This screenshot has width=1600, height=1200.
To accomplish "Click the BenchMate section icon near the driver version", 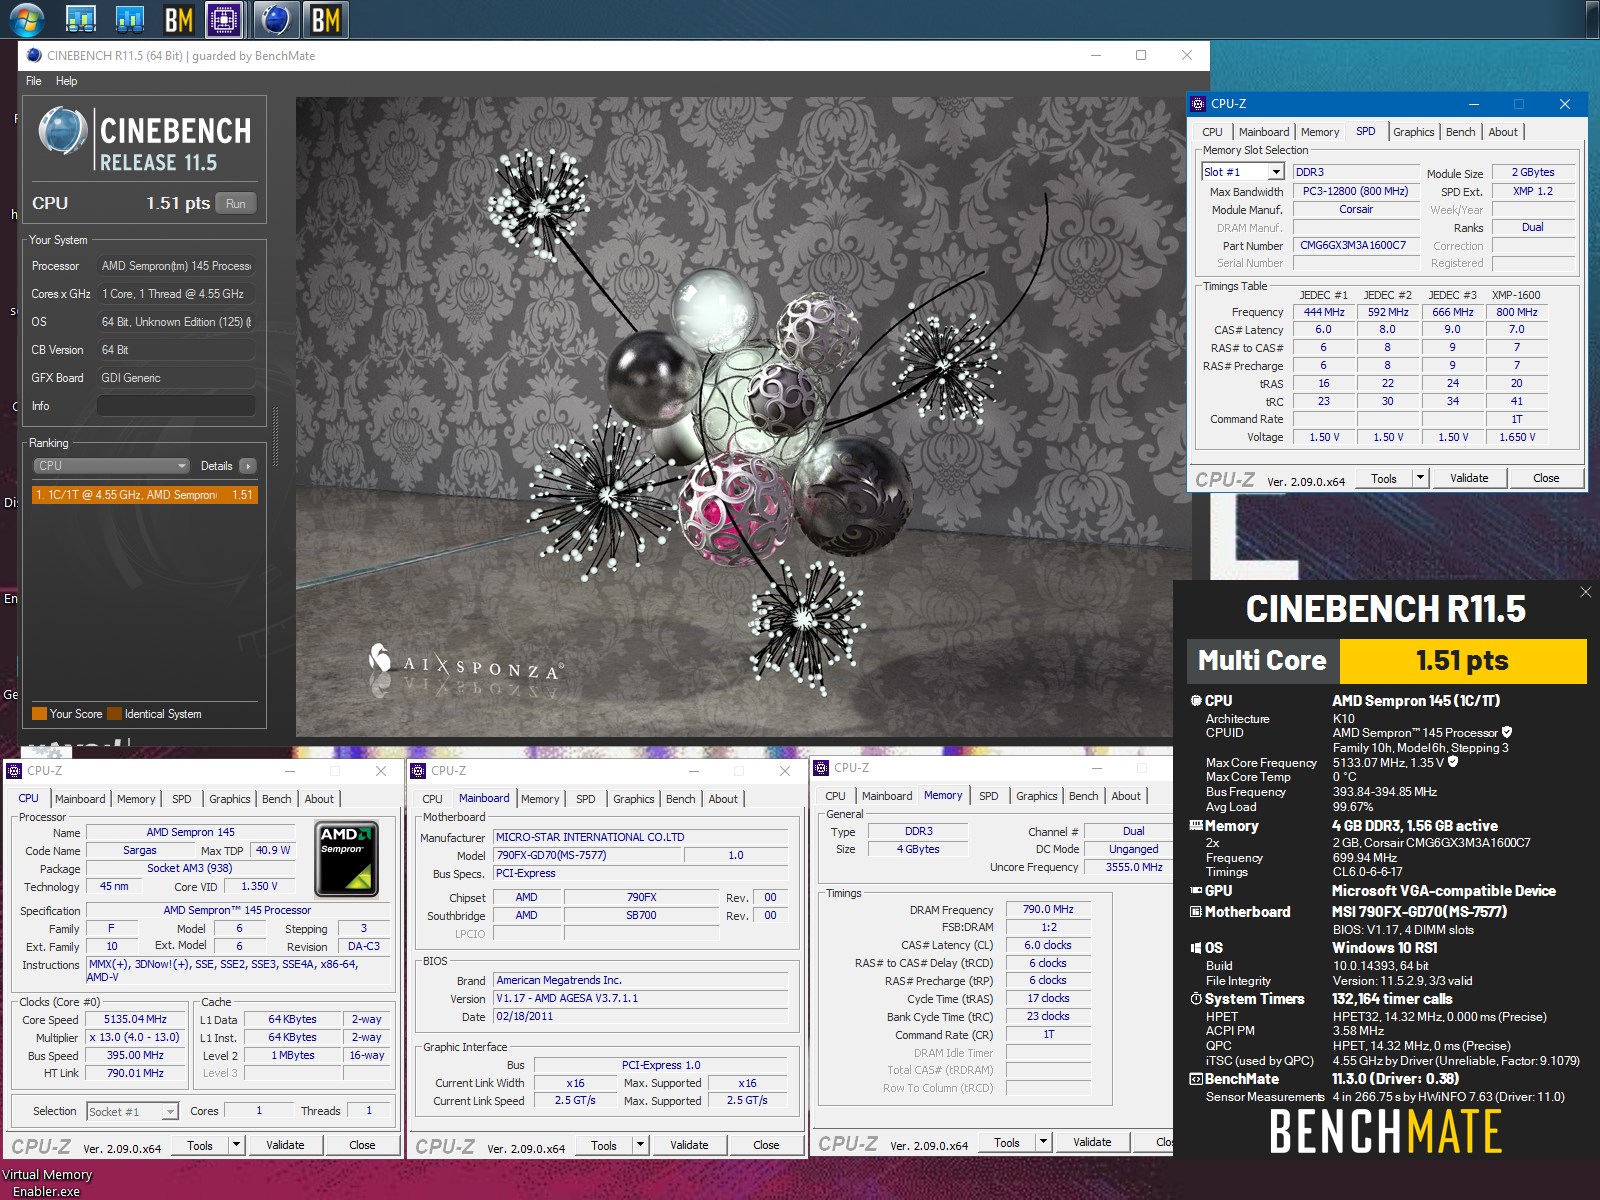I will 1196,1078.
